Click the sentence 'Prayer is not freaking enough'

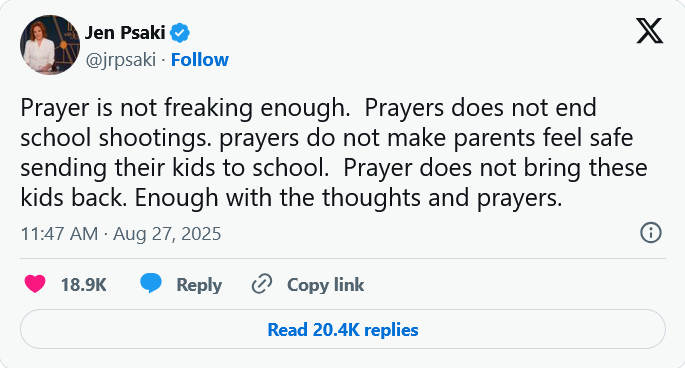pos(185,108)
